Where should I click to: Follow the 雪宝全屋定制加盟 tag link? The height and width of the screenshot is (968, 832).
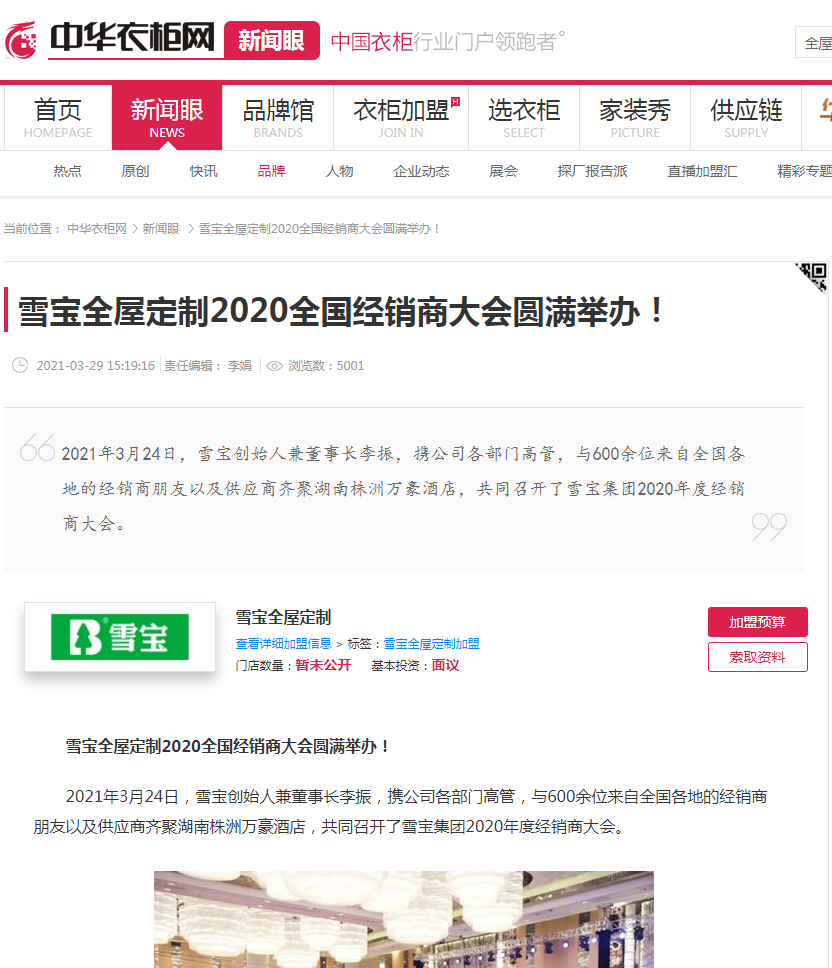(431, 643)
